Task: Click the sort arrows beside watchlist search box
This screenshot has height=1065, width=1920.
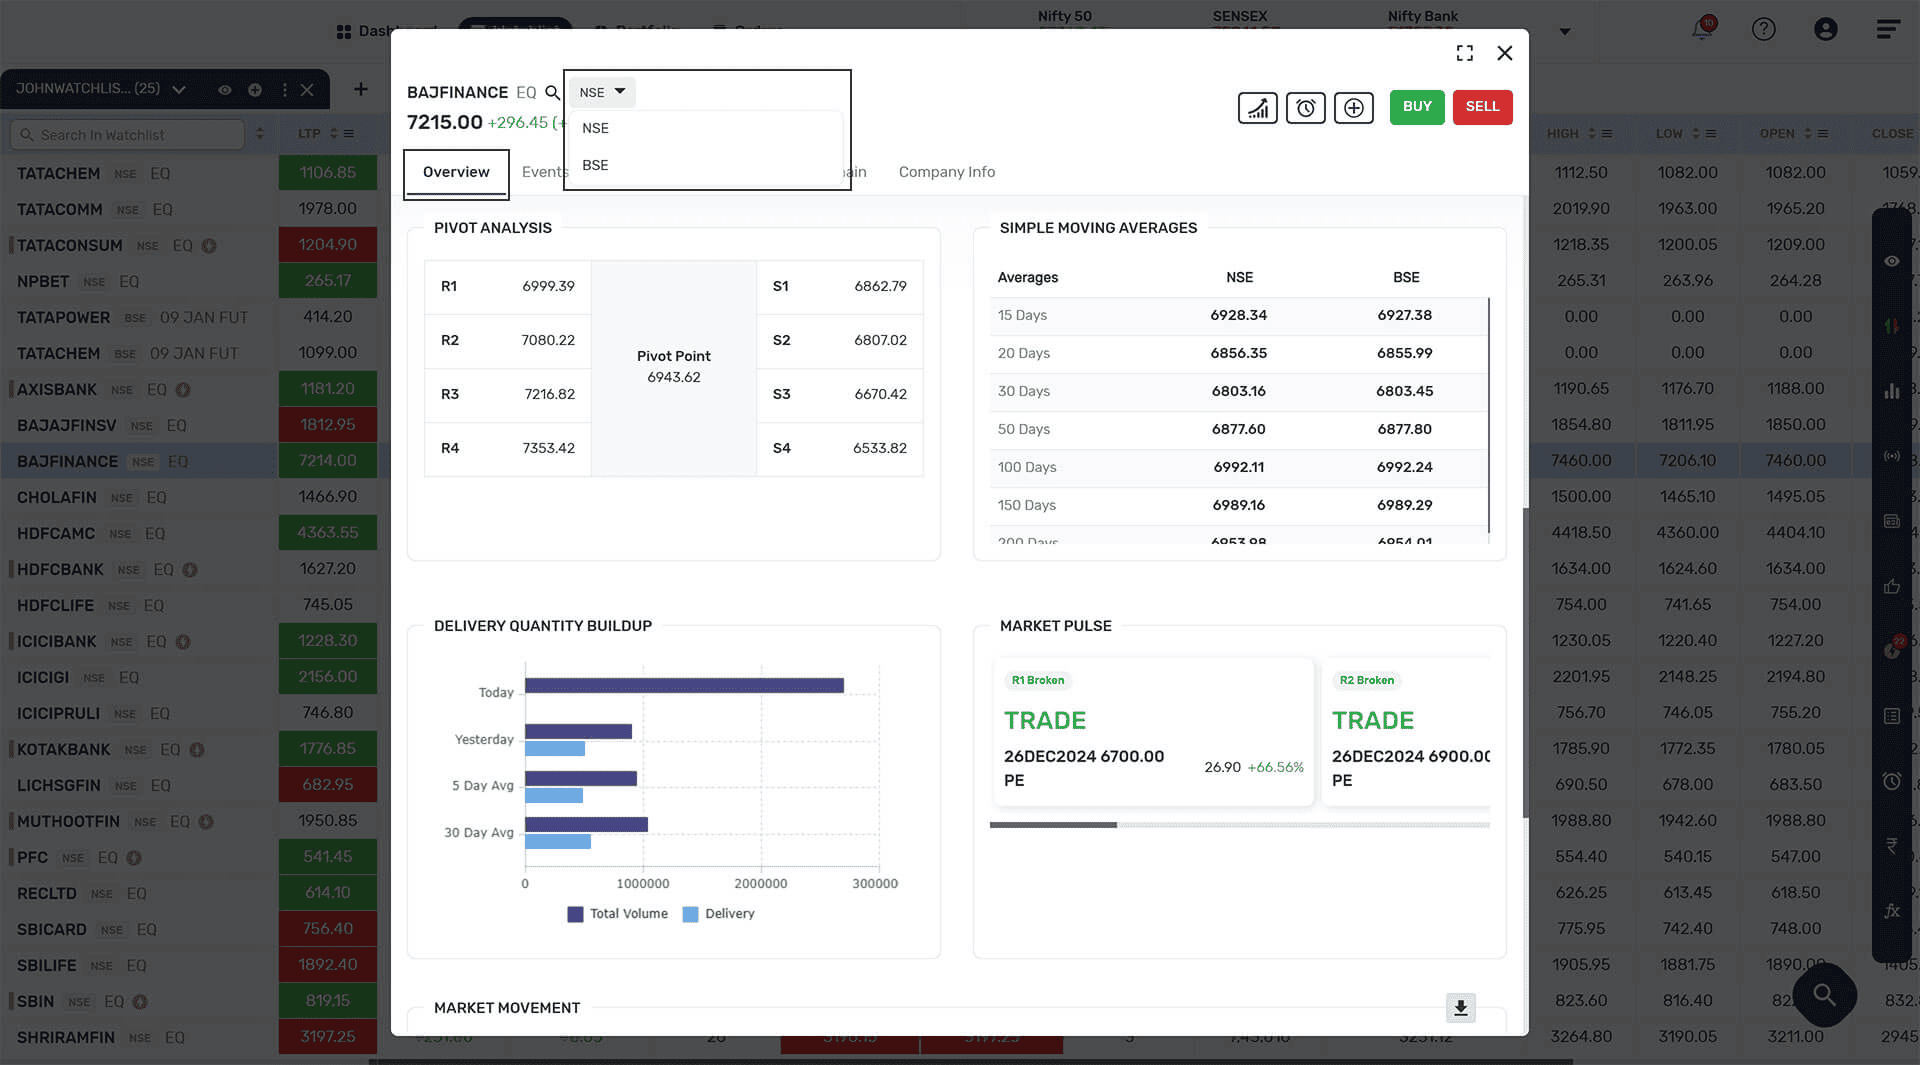Action: tap(260, 134)
